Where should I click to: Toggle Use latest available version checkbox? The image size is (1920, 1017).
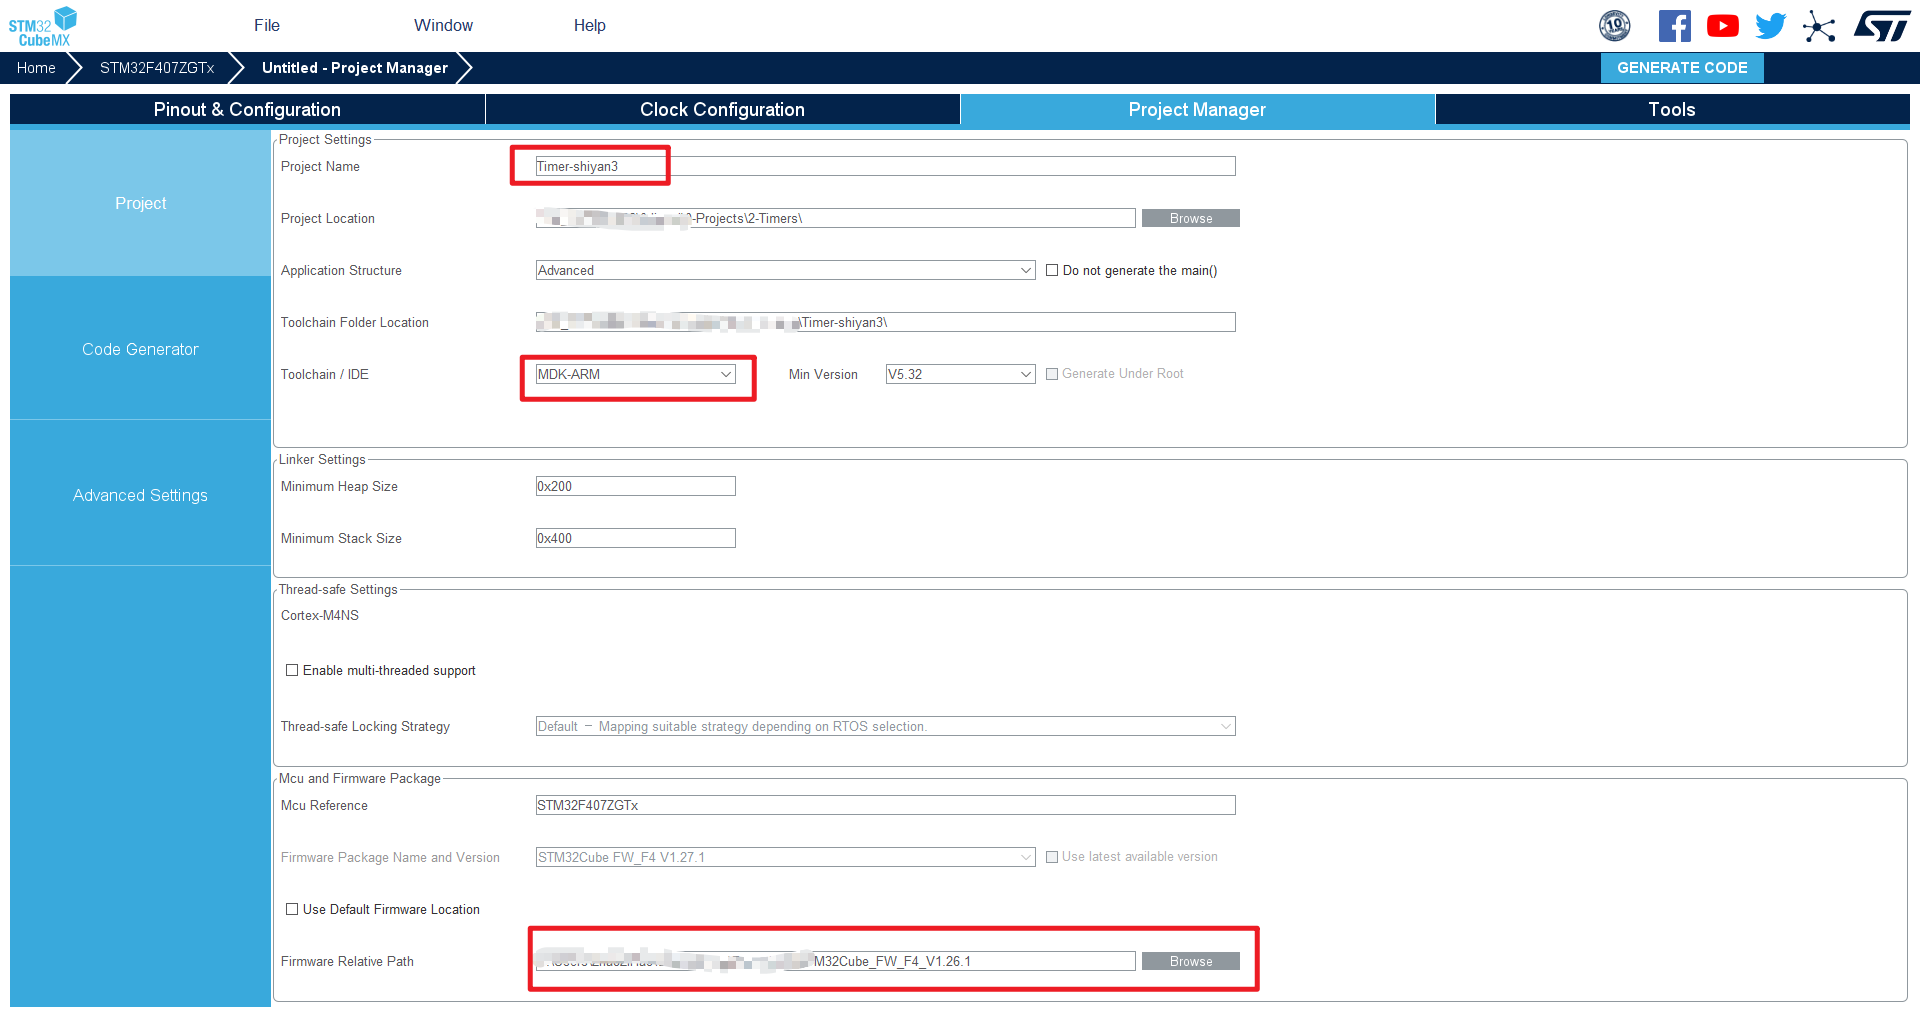click(x=1052, y=857)
